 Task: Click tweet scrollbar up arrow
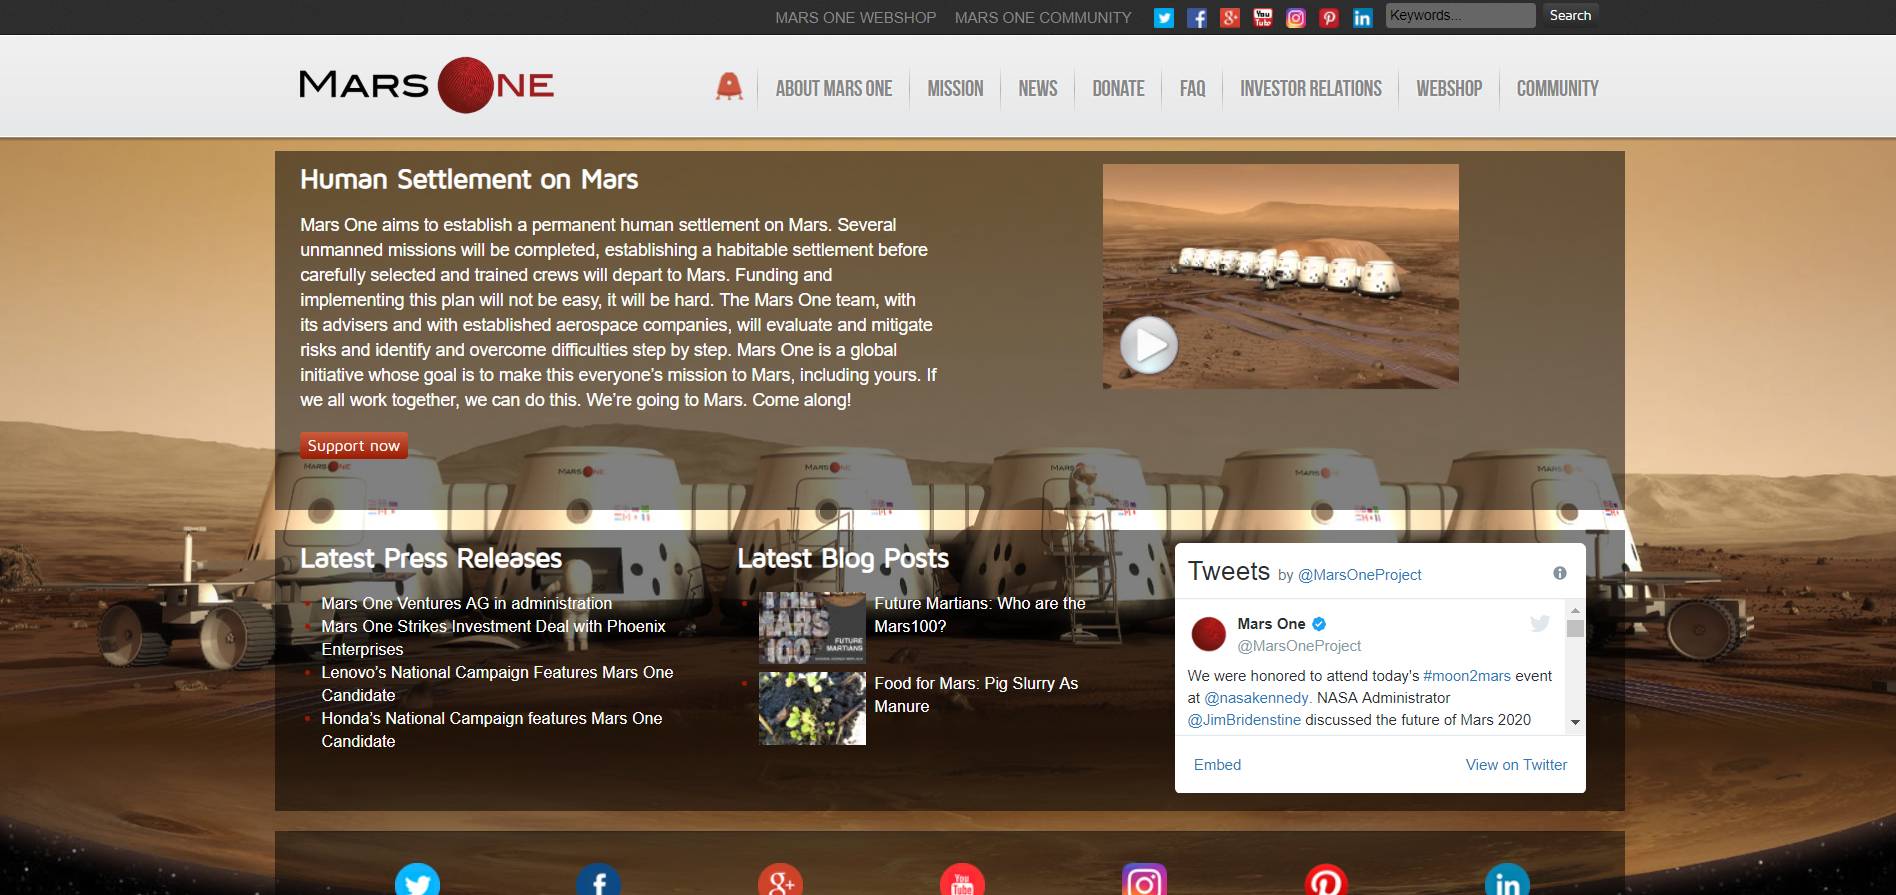(x=1575, y=609)
